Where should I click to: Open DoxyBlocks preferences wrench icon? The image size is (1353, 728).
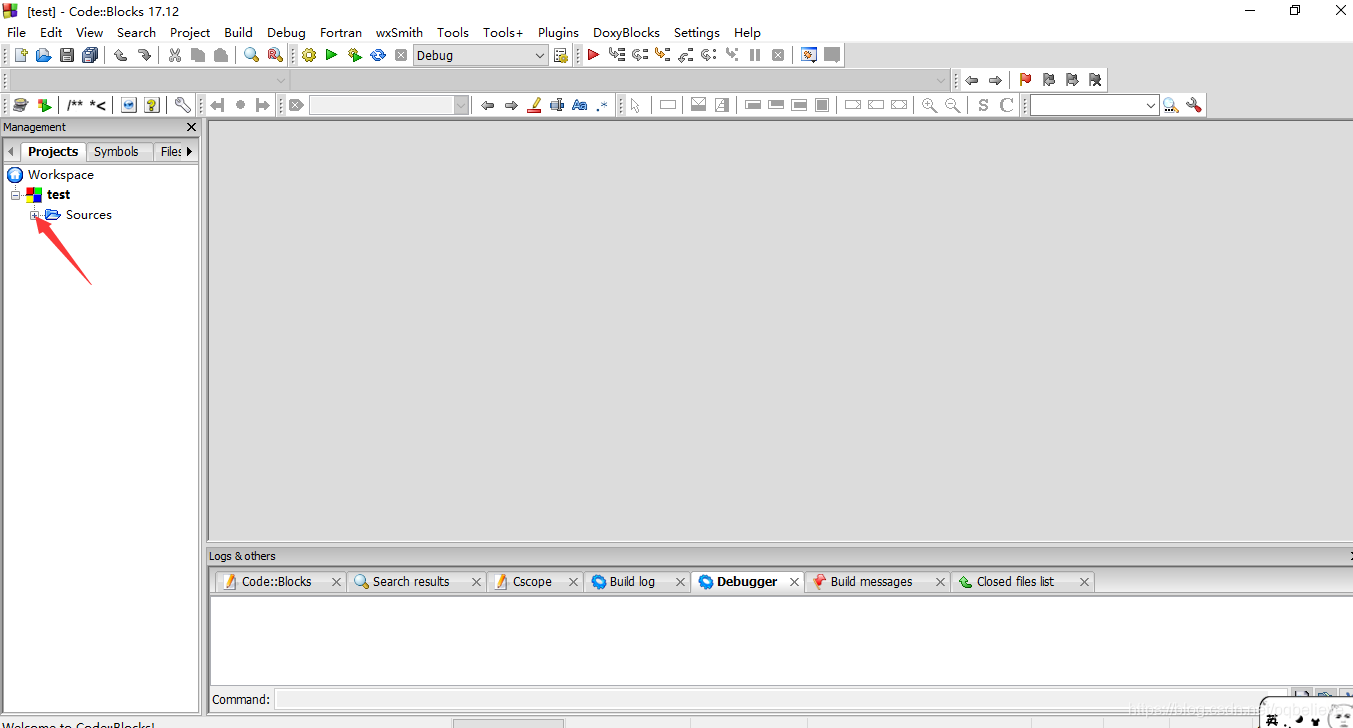pyautogui.click(x=182, y=105)
